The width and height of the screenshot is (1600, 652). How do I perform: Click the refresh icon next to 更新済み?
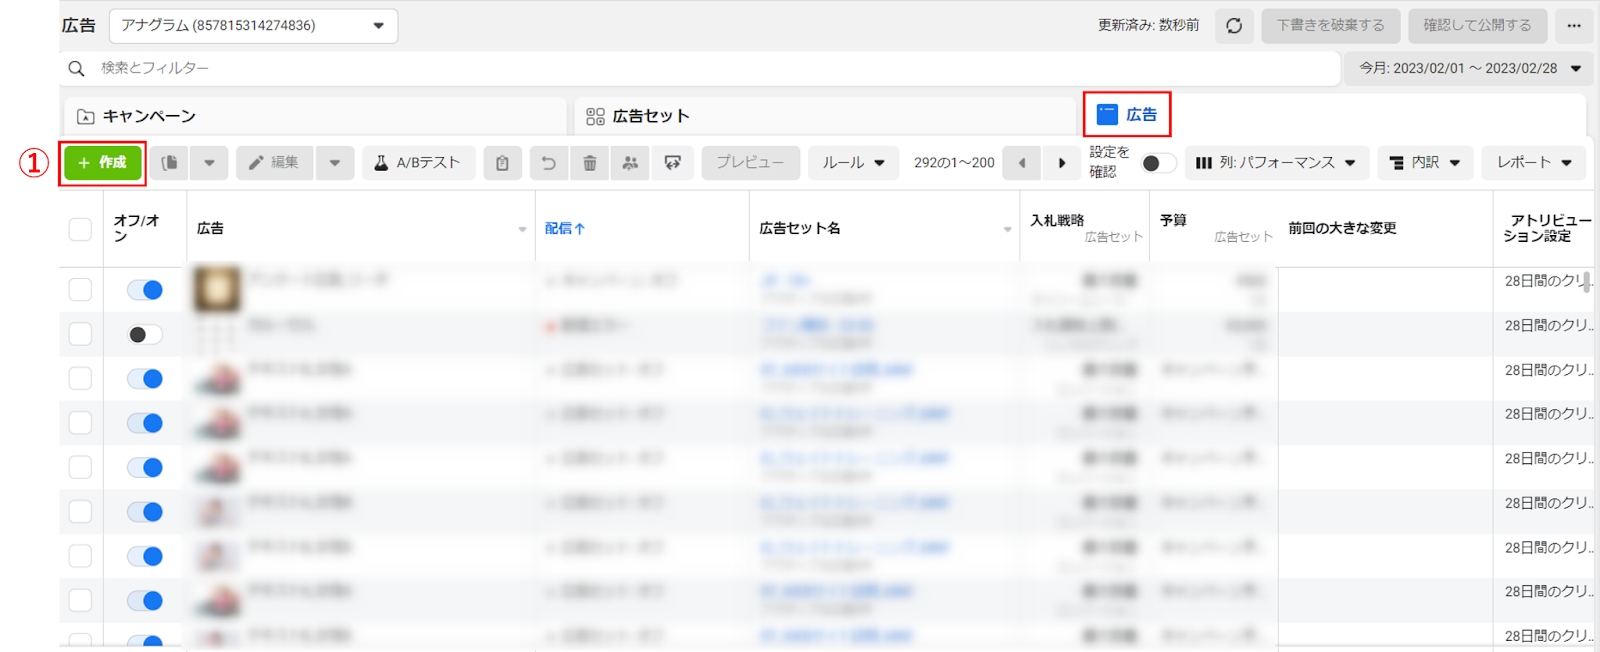pyautogui.click(x=1234, y=26)
